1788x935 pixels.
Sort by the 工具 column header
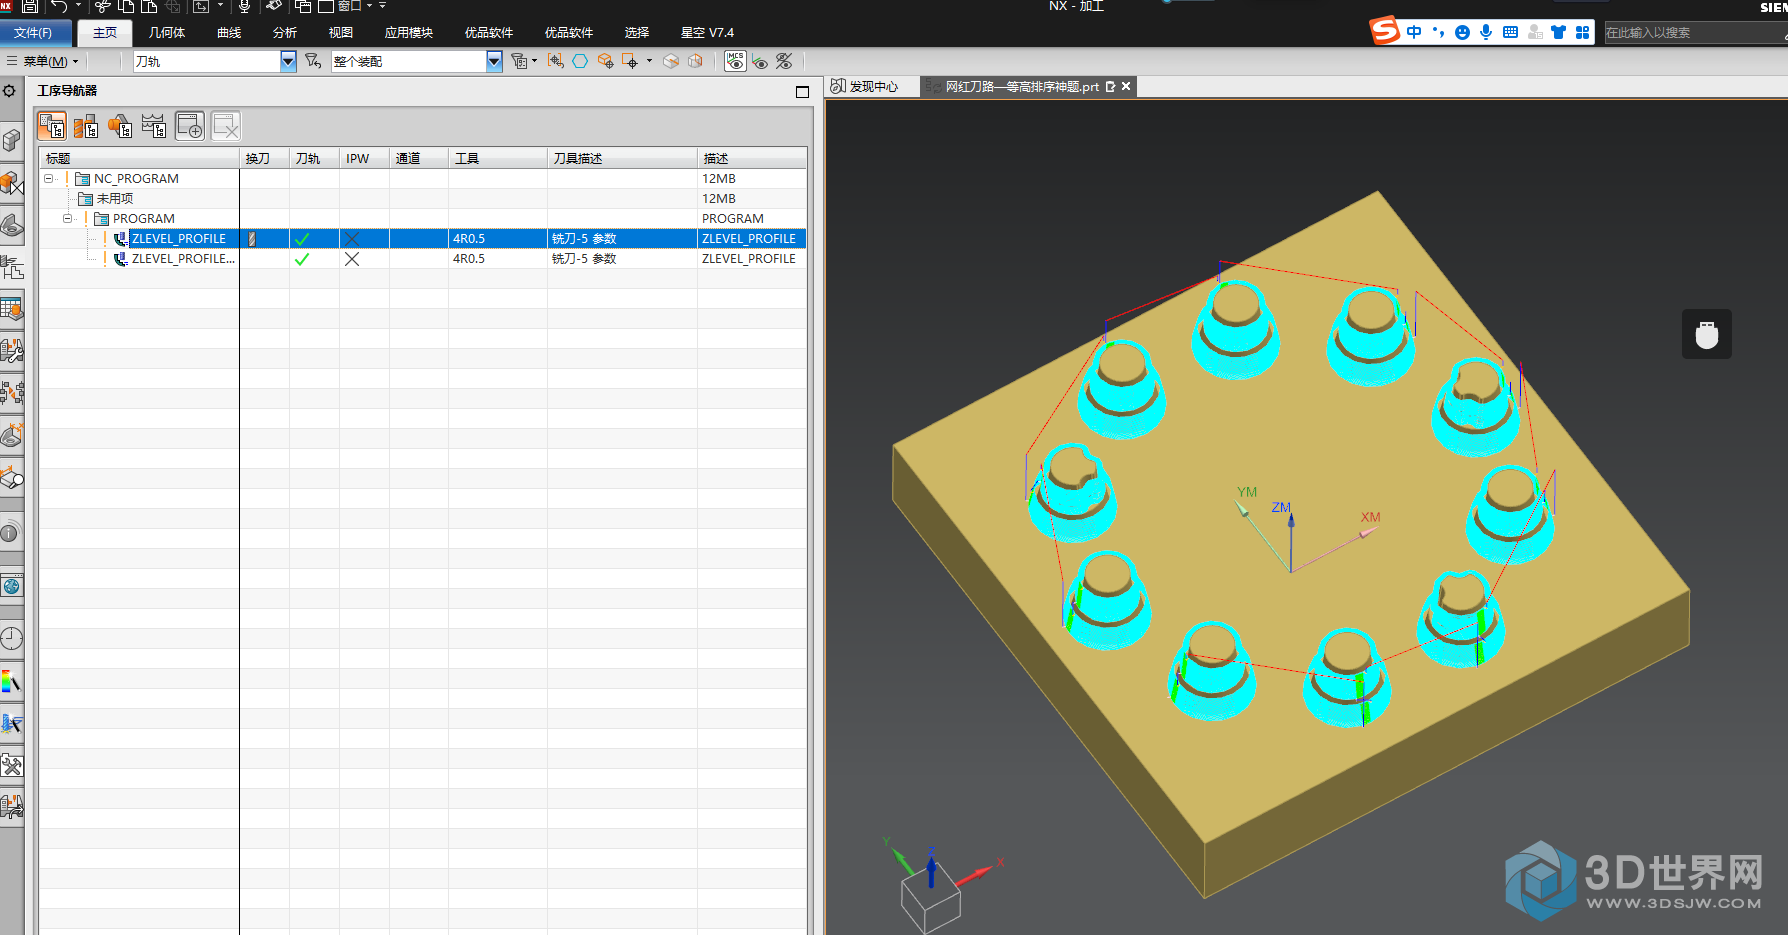[x=497, y=158]
